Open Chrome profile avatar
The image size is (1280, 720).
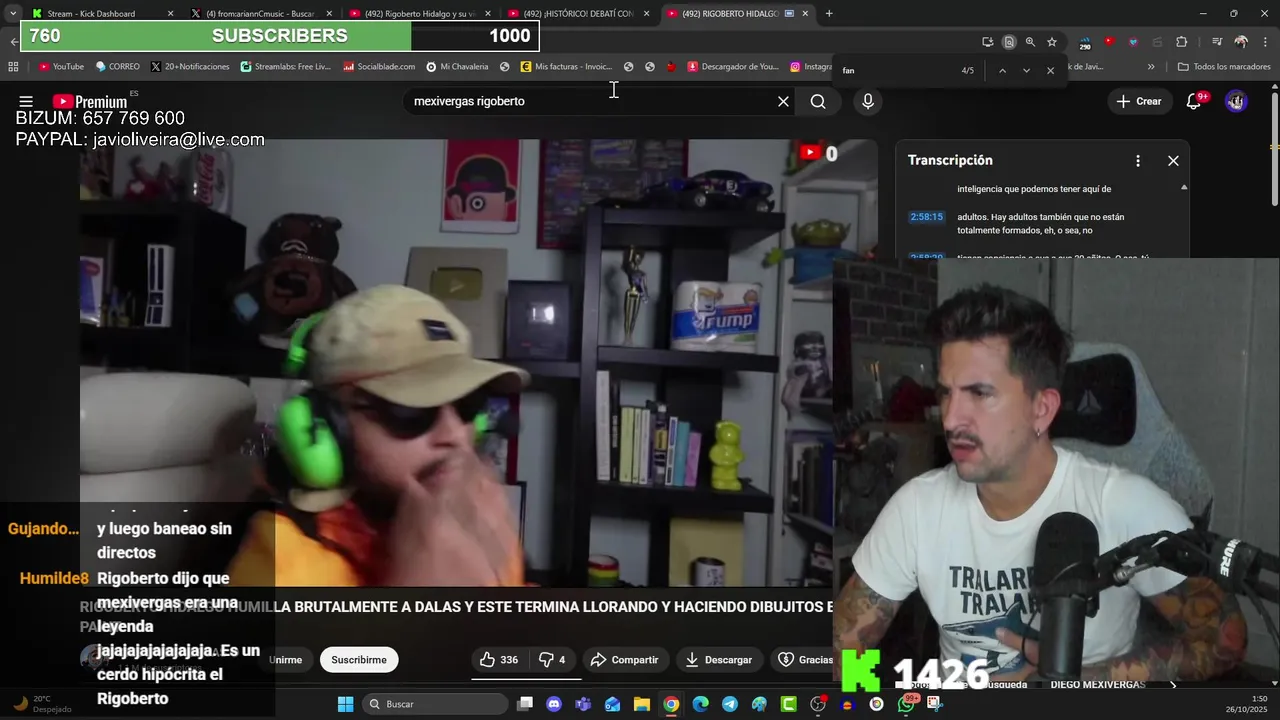[1241, 42]
